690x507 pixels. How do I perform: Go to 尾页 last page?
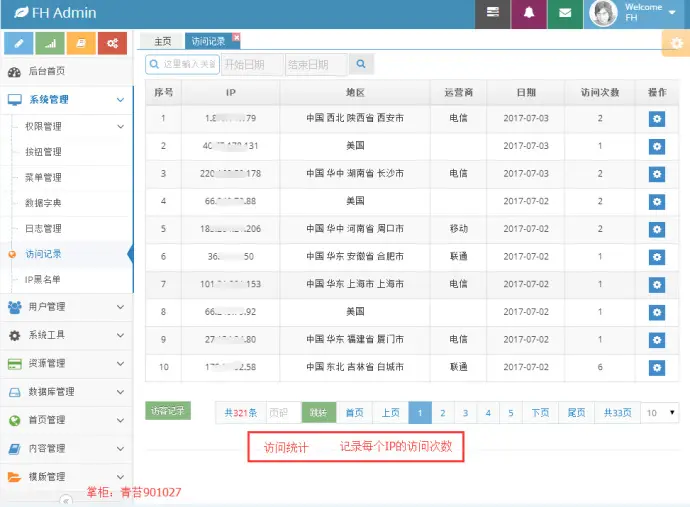[x=576, y=413]
